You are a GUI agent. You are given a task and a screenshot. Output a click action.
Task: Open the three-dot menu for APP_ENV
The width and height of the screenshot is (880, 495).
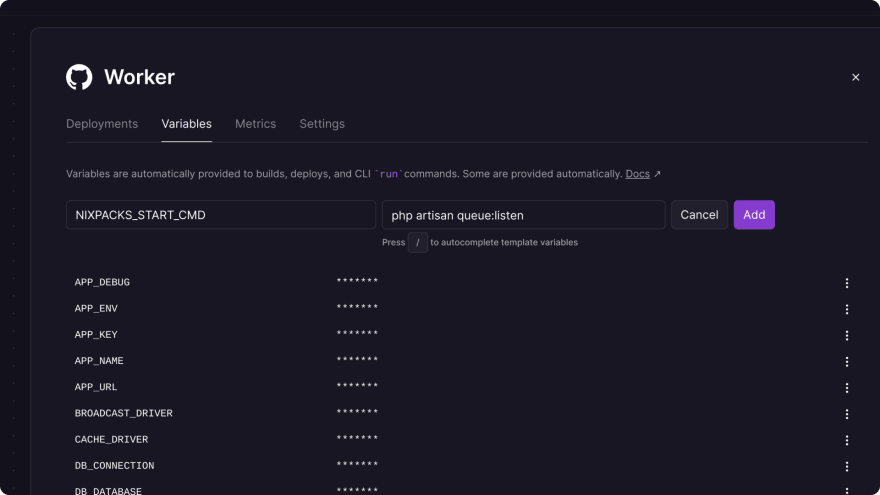(847, 309)
